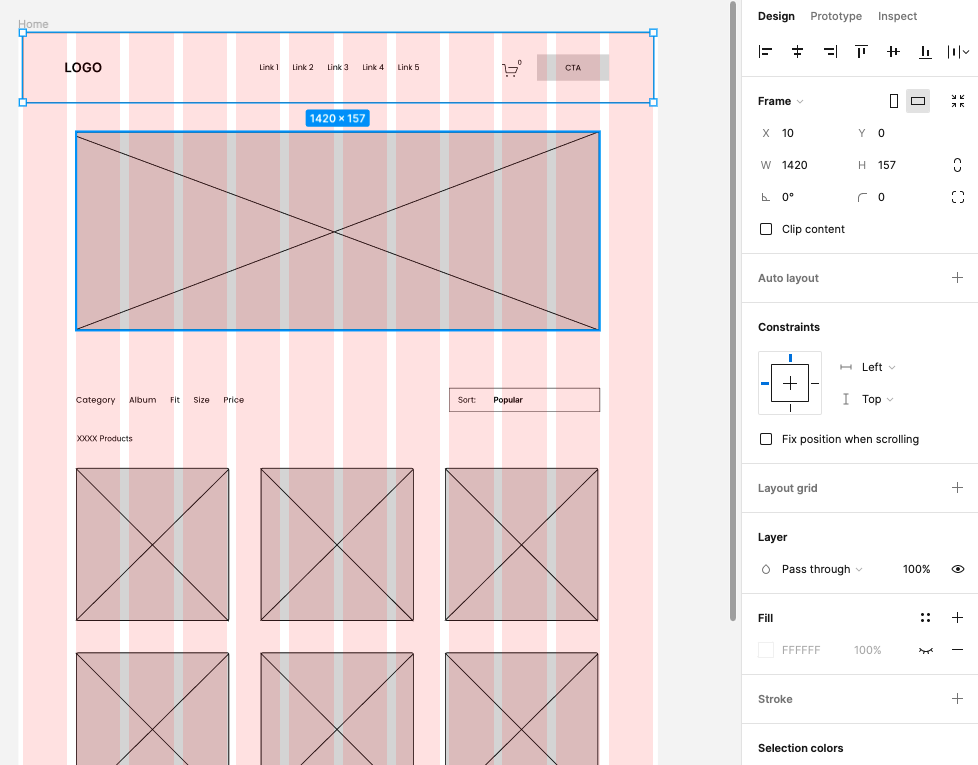This screenshot has height=765, width=978.
Task: Select the Align horizontal centers icon
Action: pos(797,51)
